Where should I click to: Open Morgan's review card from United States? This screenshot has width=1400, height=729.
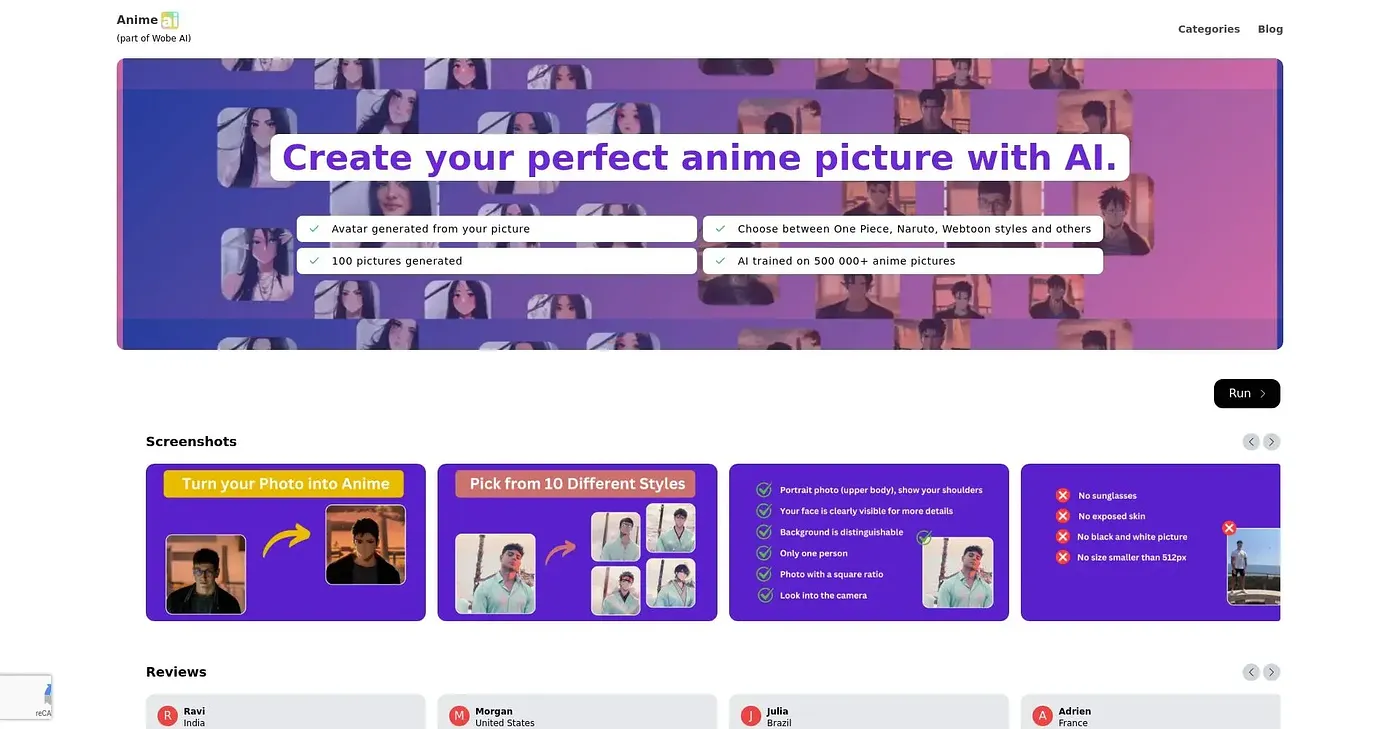tap(577, 712)
